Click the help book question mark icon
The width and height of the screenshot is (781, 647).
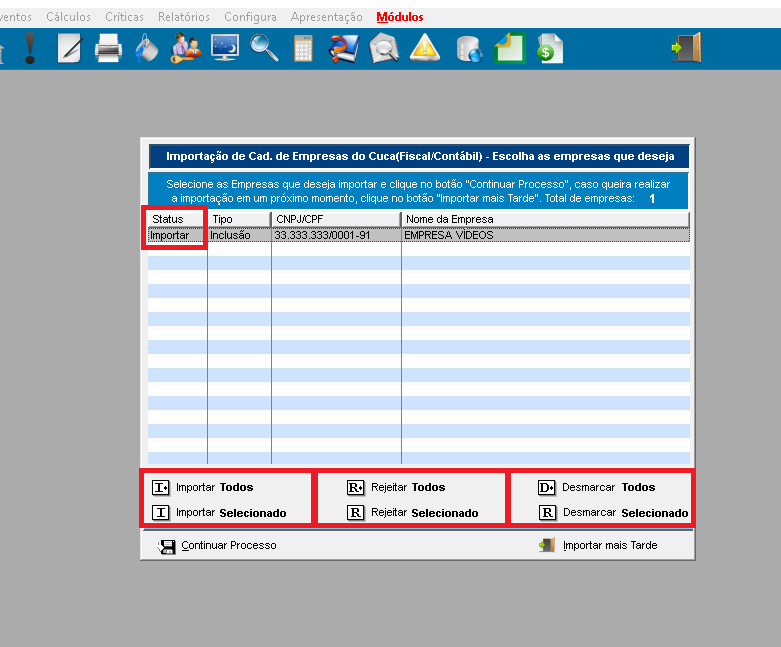point(344,49)
